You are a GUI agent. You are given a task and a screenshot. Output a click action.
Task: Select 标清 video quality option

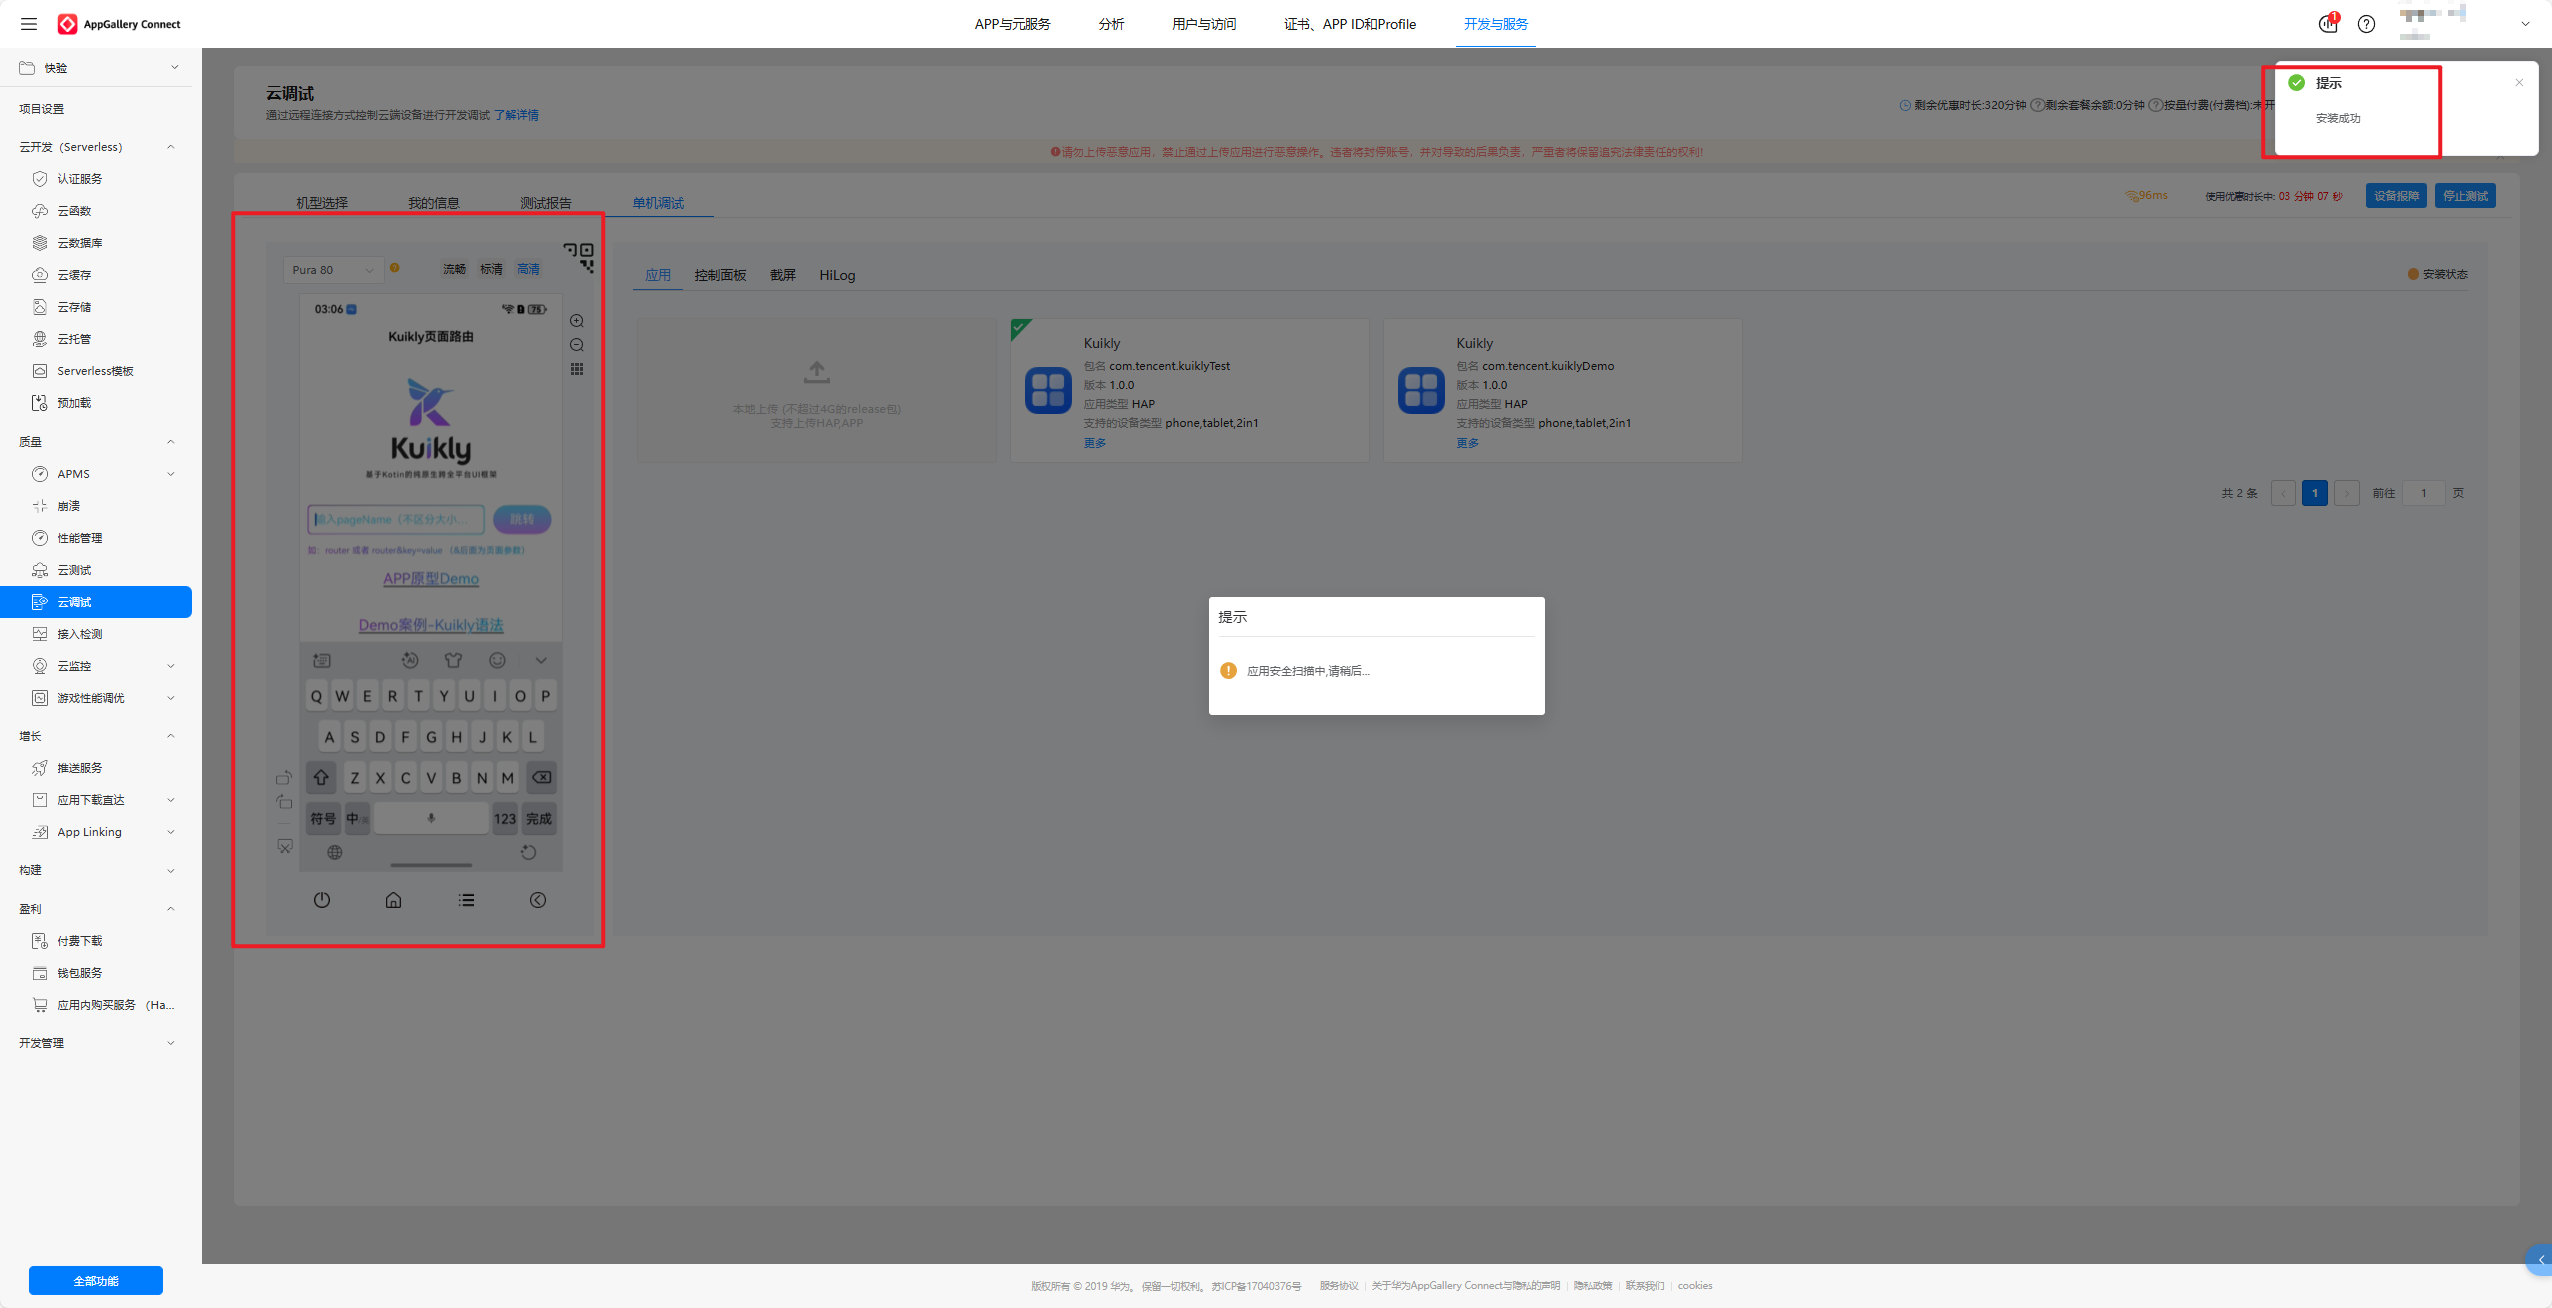[x=491, y=269]
